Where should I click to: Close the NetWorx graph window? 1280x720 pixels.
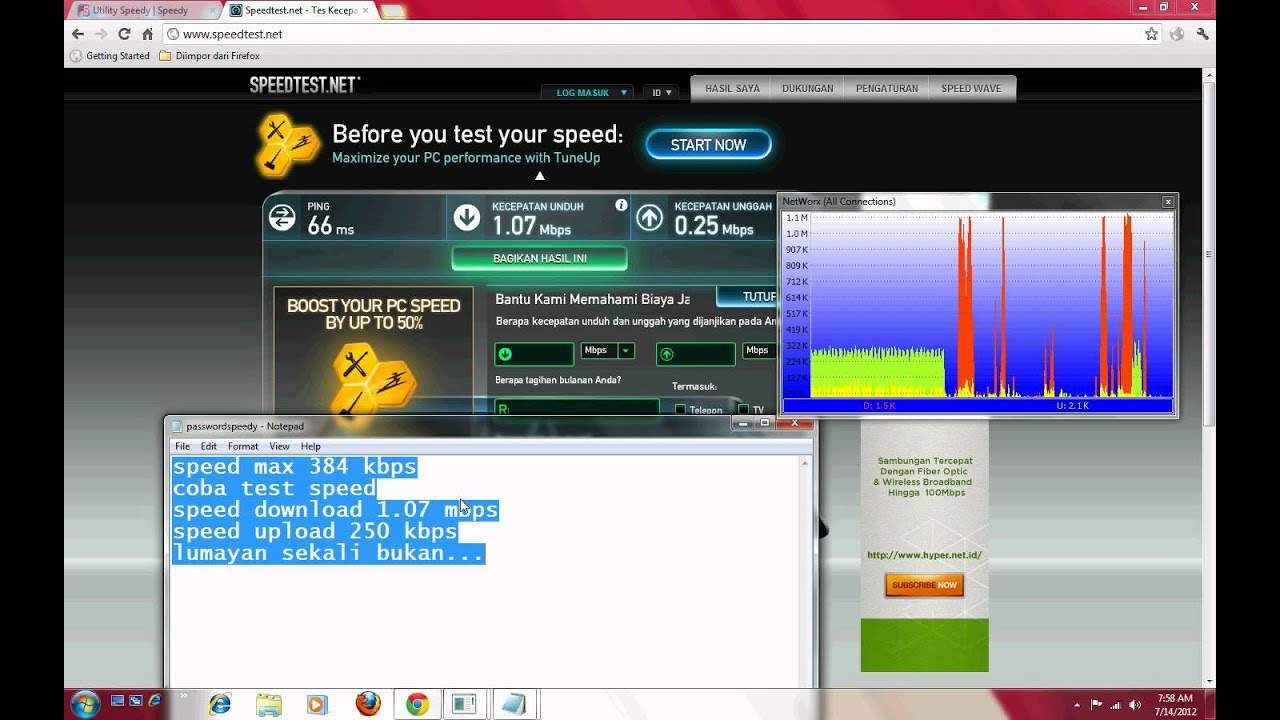tap(1167, 202)
